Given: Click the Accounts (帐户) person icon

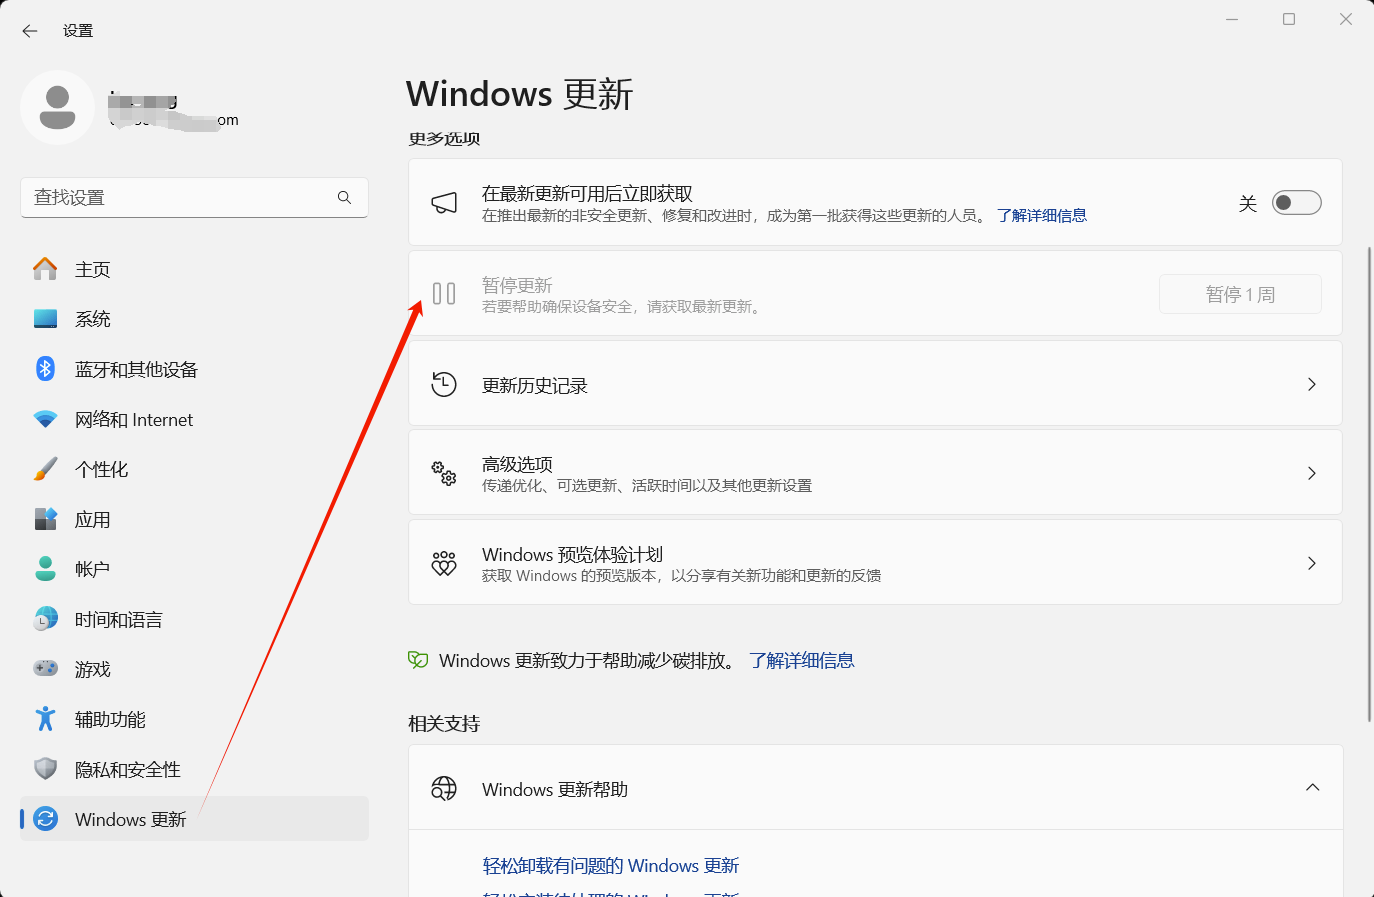Looking at the screenshot, I should pos(45,569).
